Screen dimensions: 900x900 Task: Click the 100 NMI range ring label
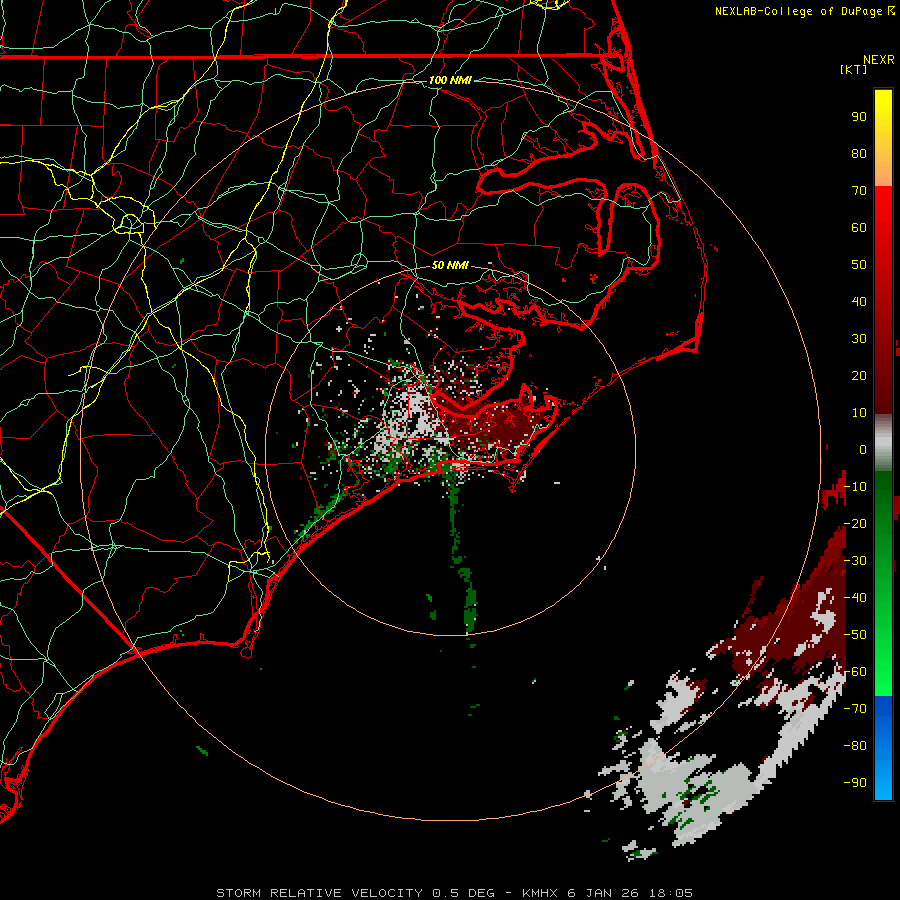[450, 80]
